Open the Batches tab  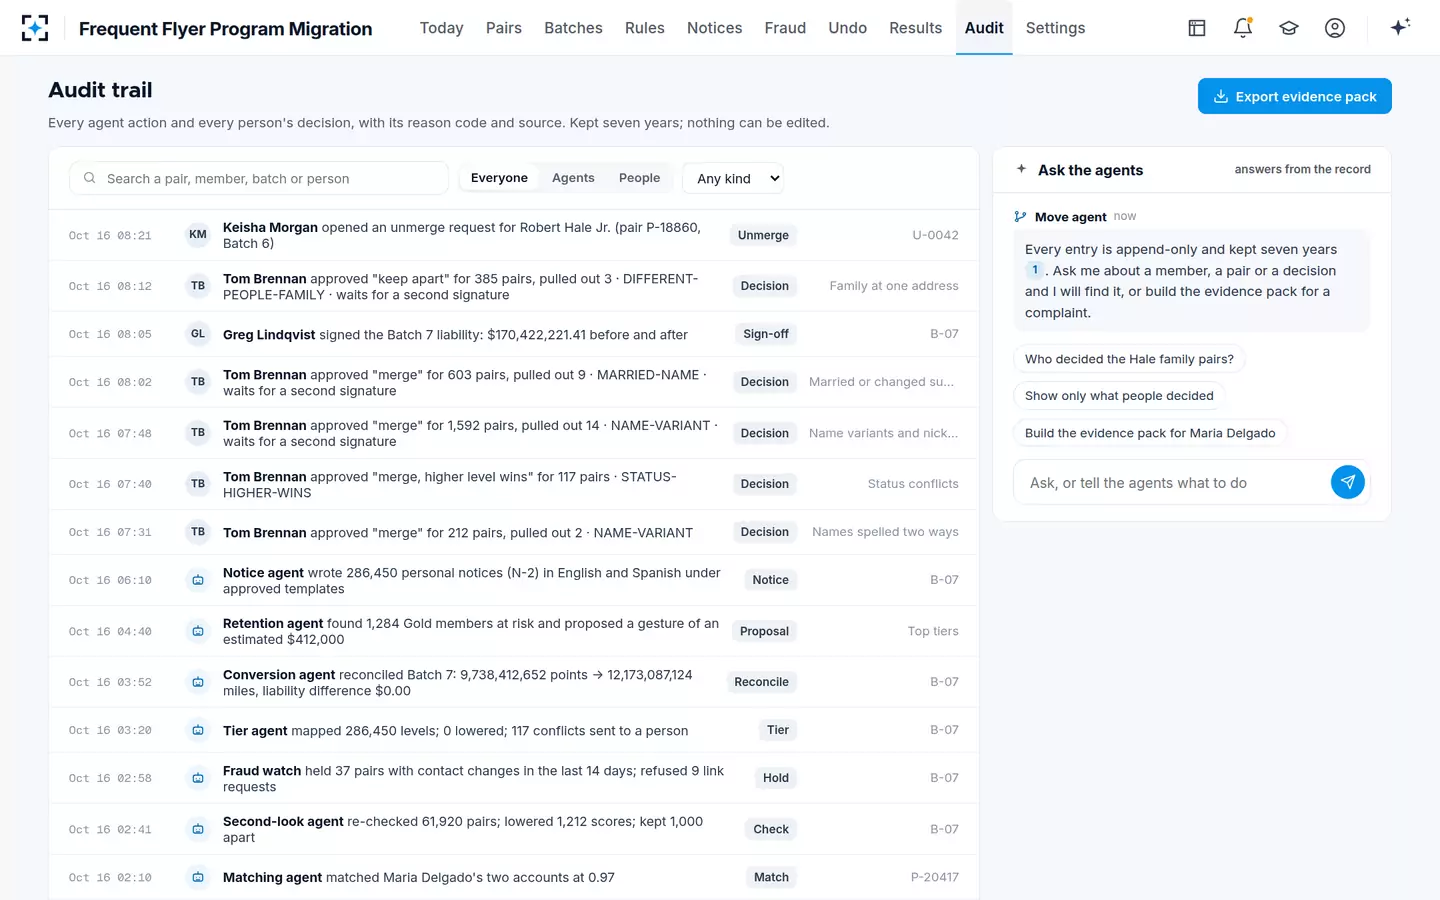tap(573, 28)
